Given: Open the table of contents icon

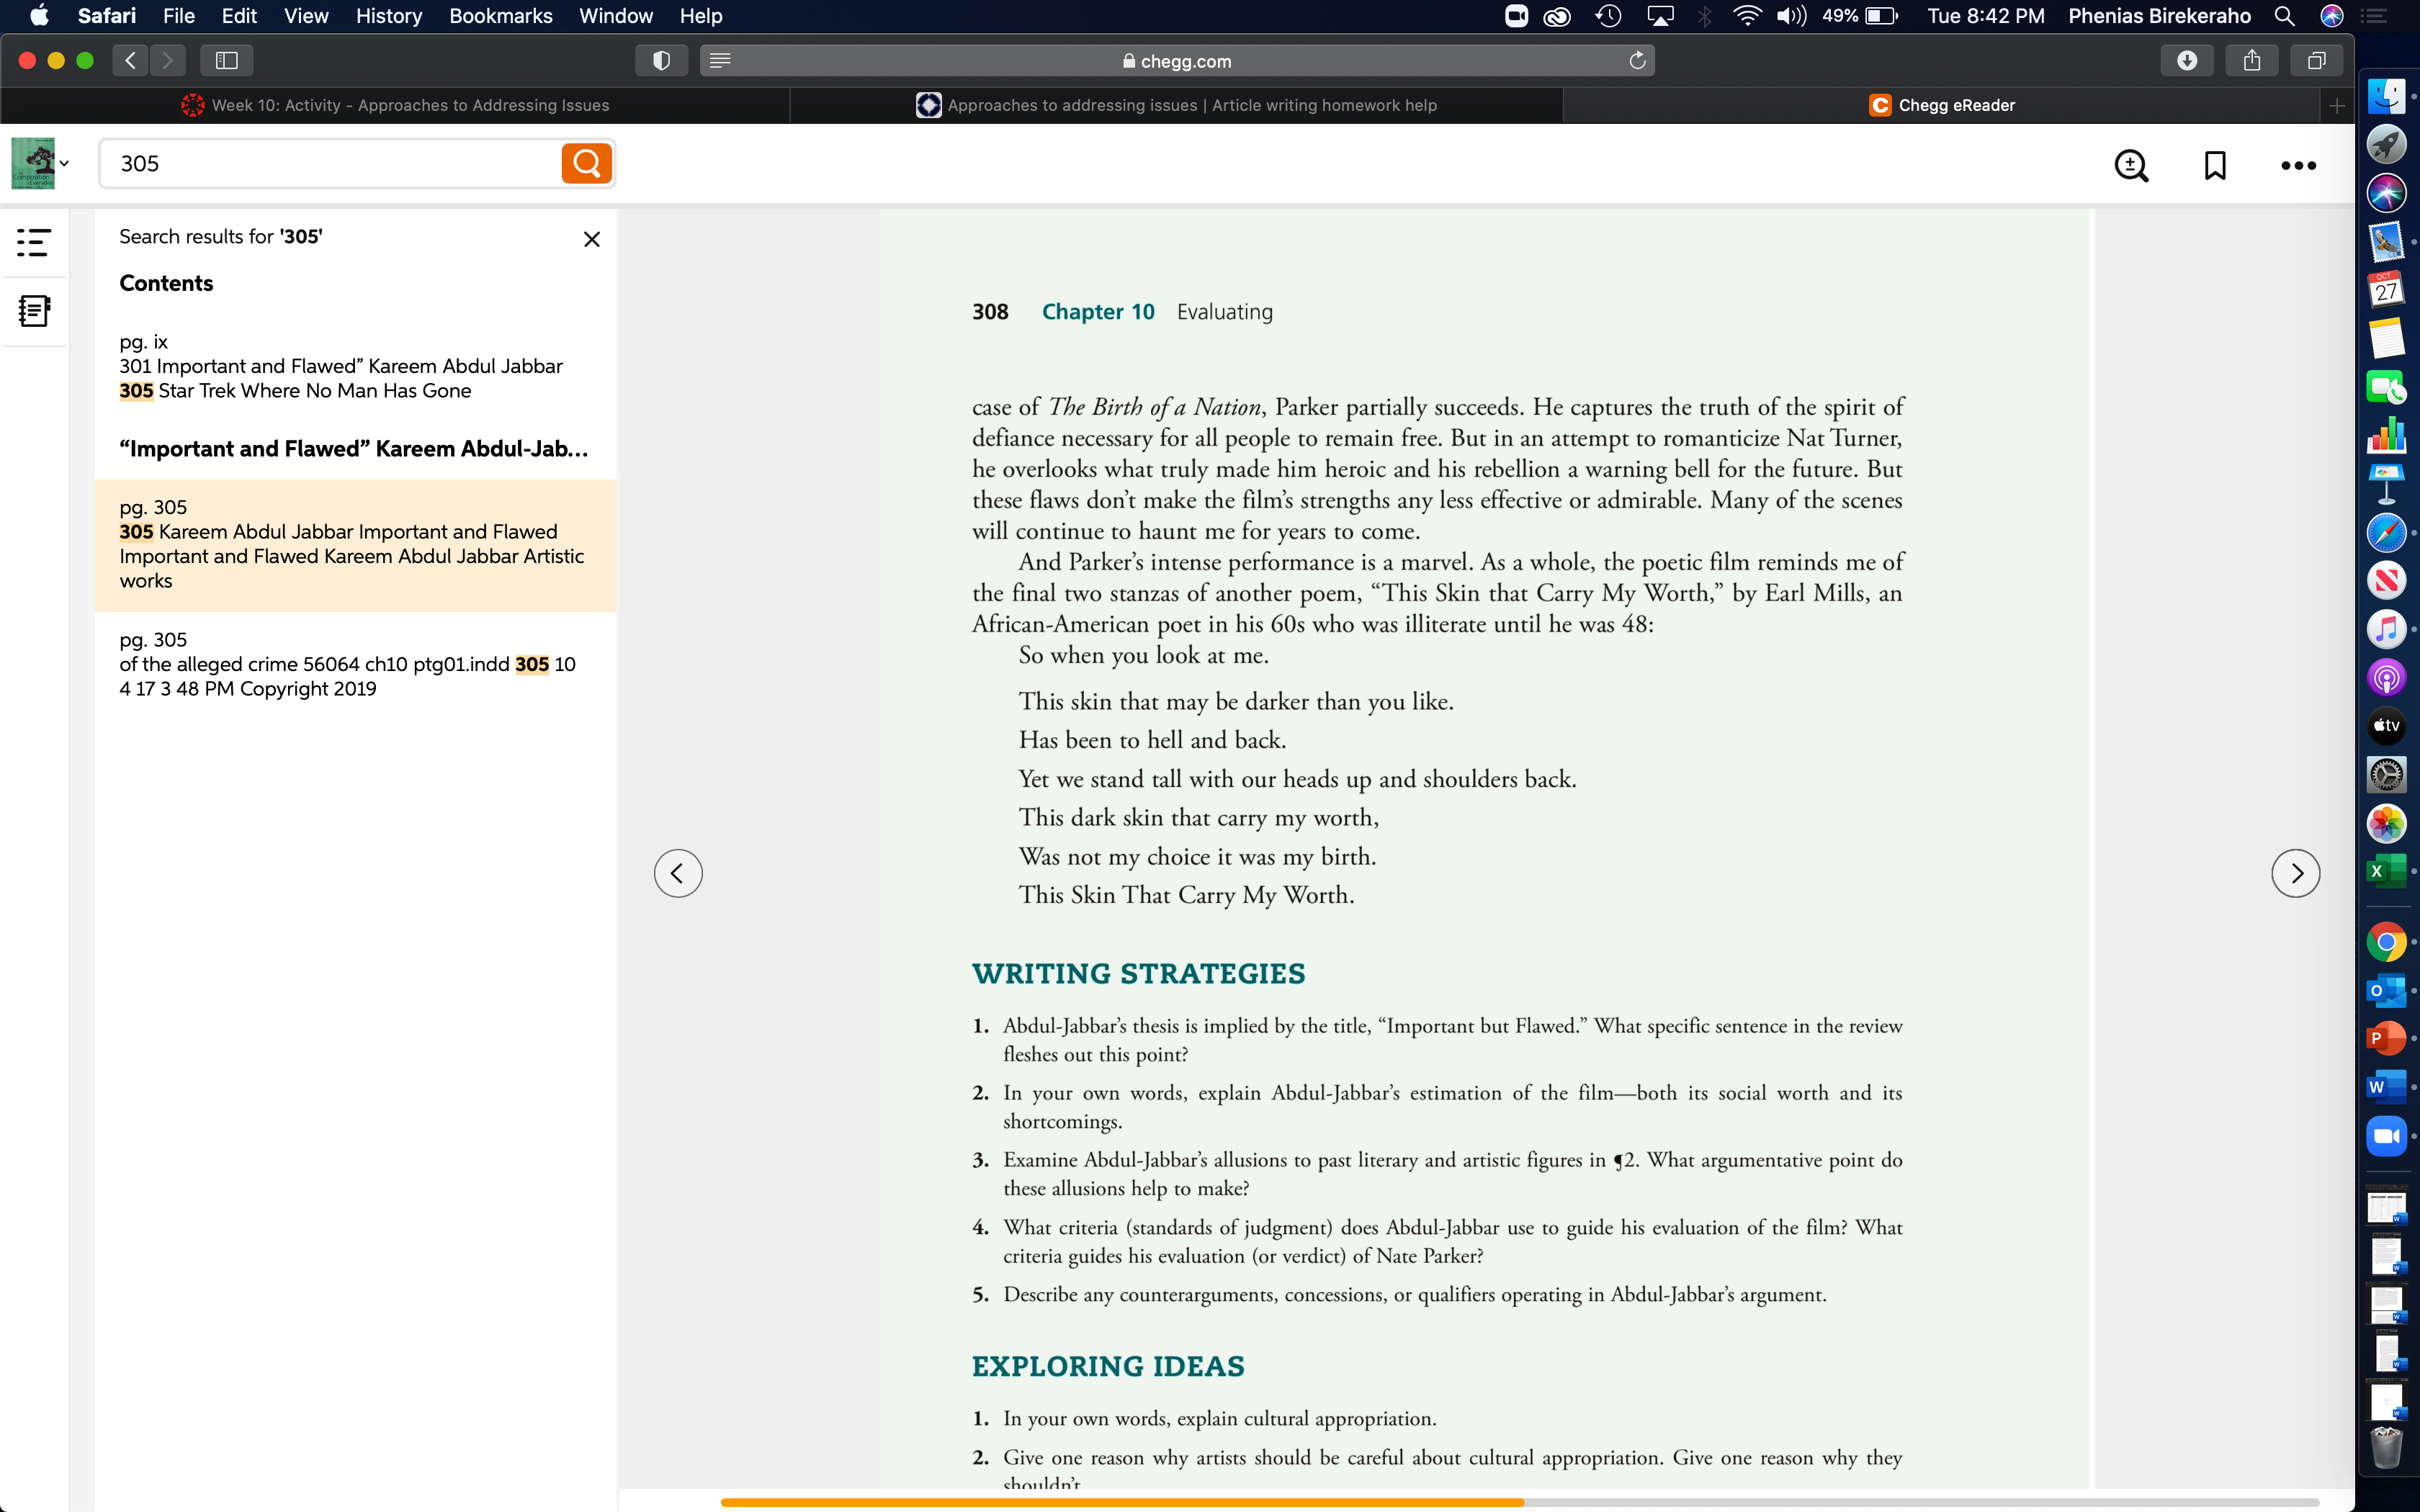Looking at the screenshot, I should click(x=34, y=242).
